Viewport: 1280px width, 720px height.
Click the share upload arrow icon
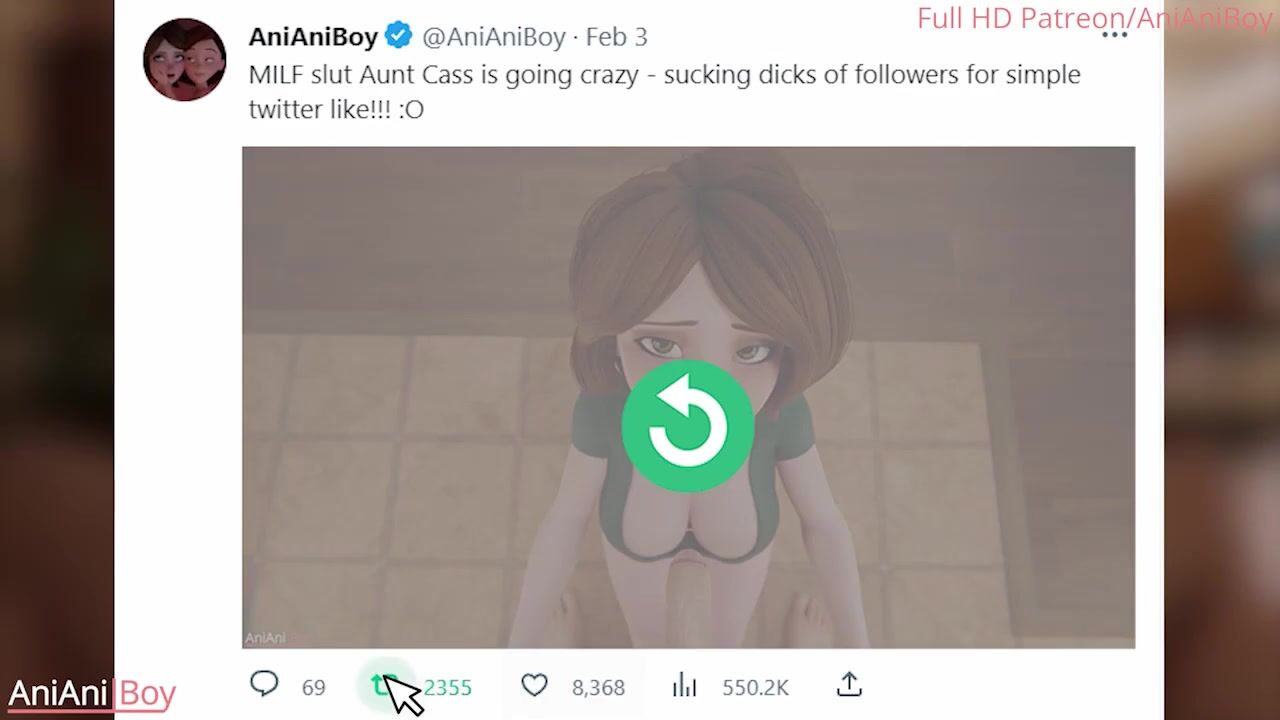click(849, 684)
